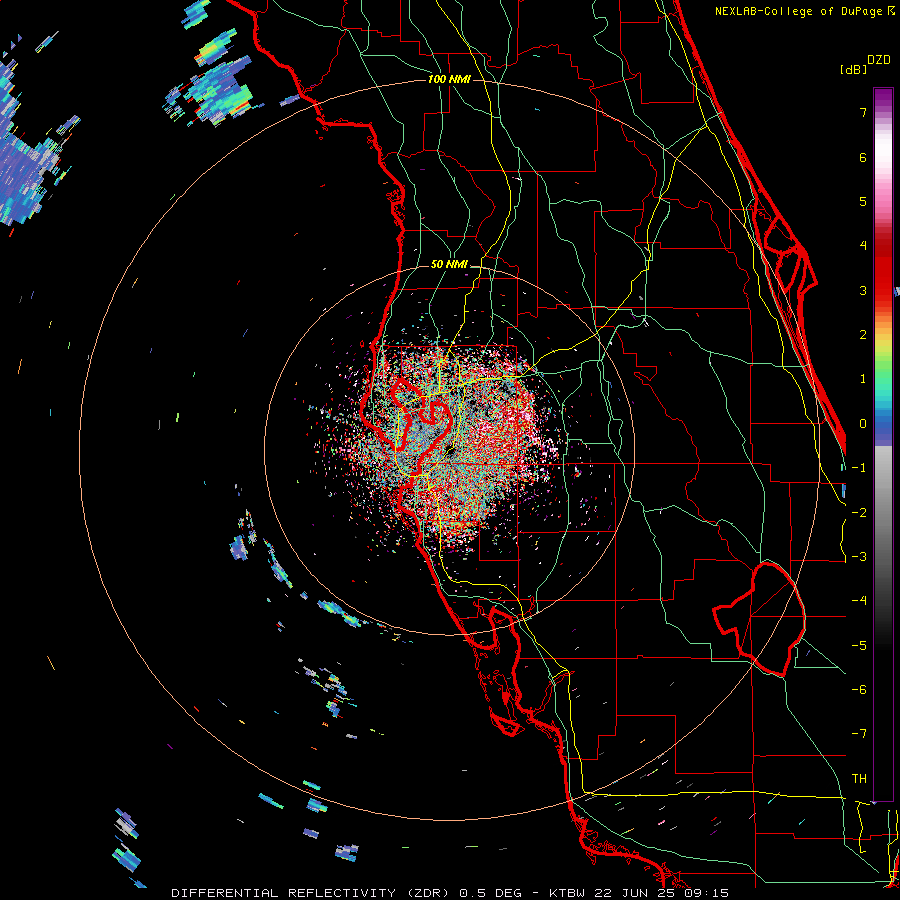Click the 50 NMI range ring label

tap(449, 265)
